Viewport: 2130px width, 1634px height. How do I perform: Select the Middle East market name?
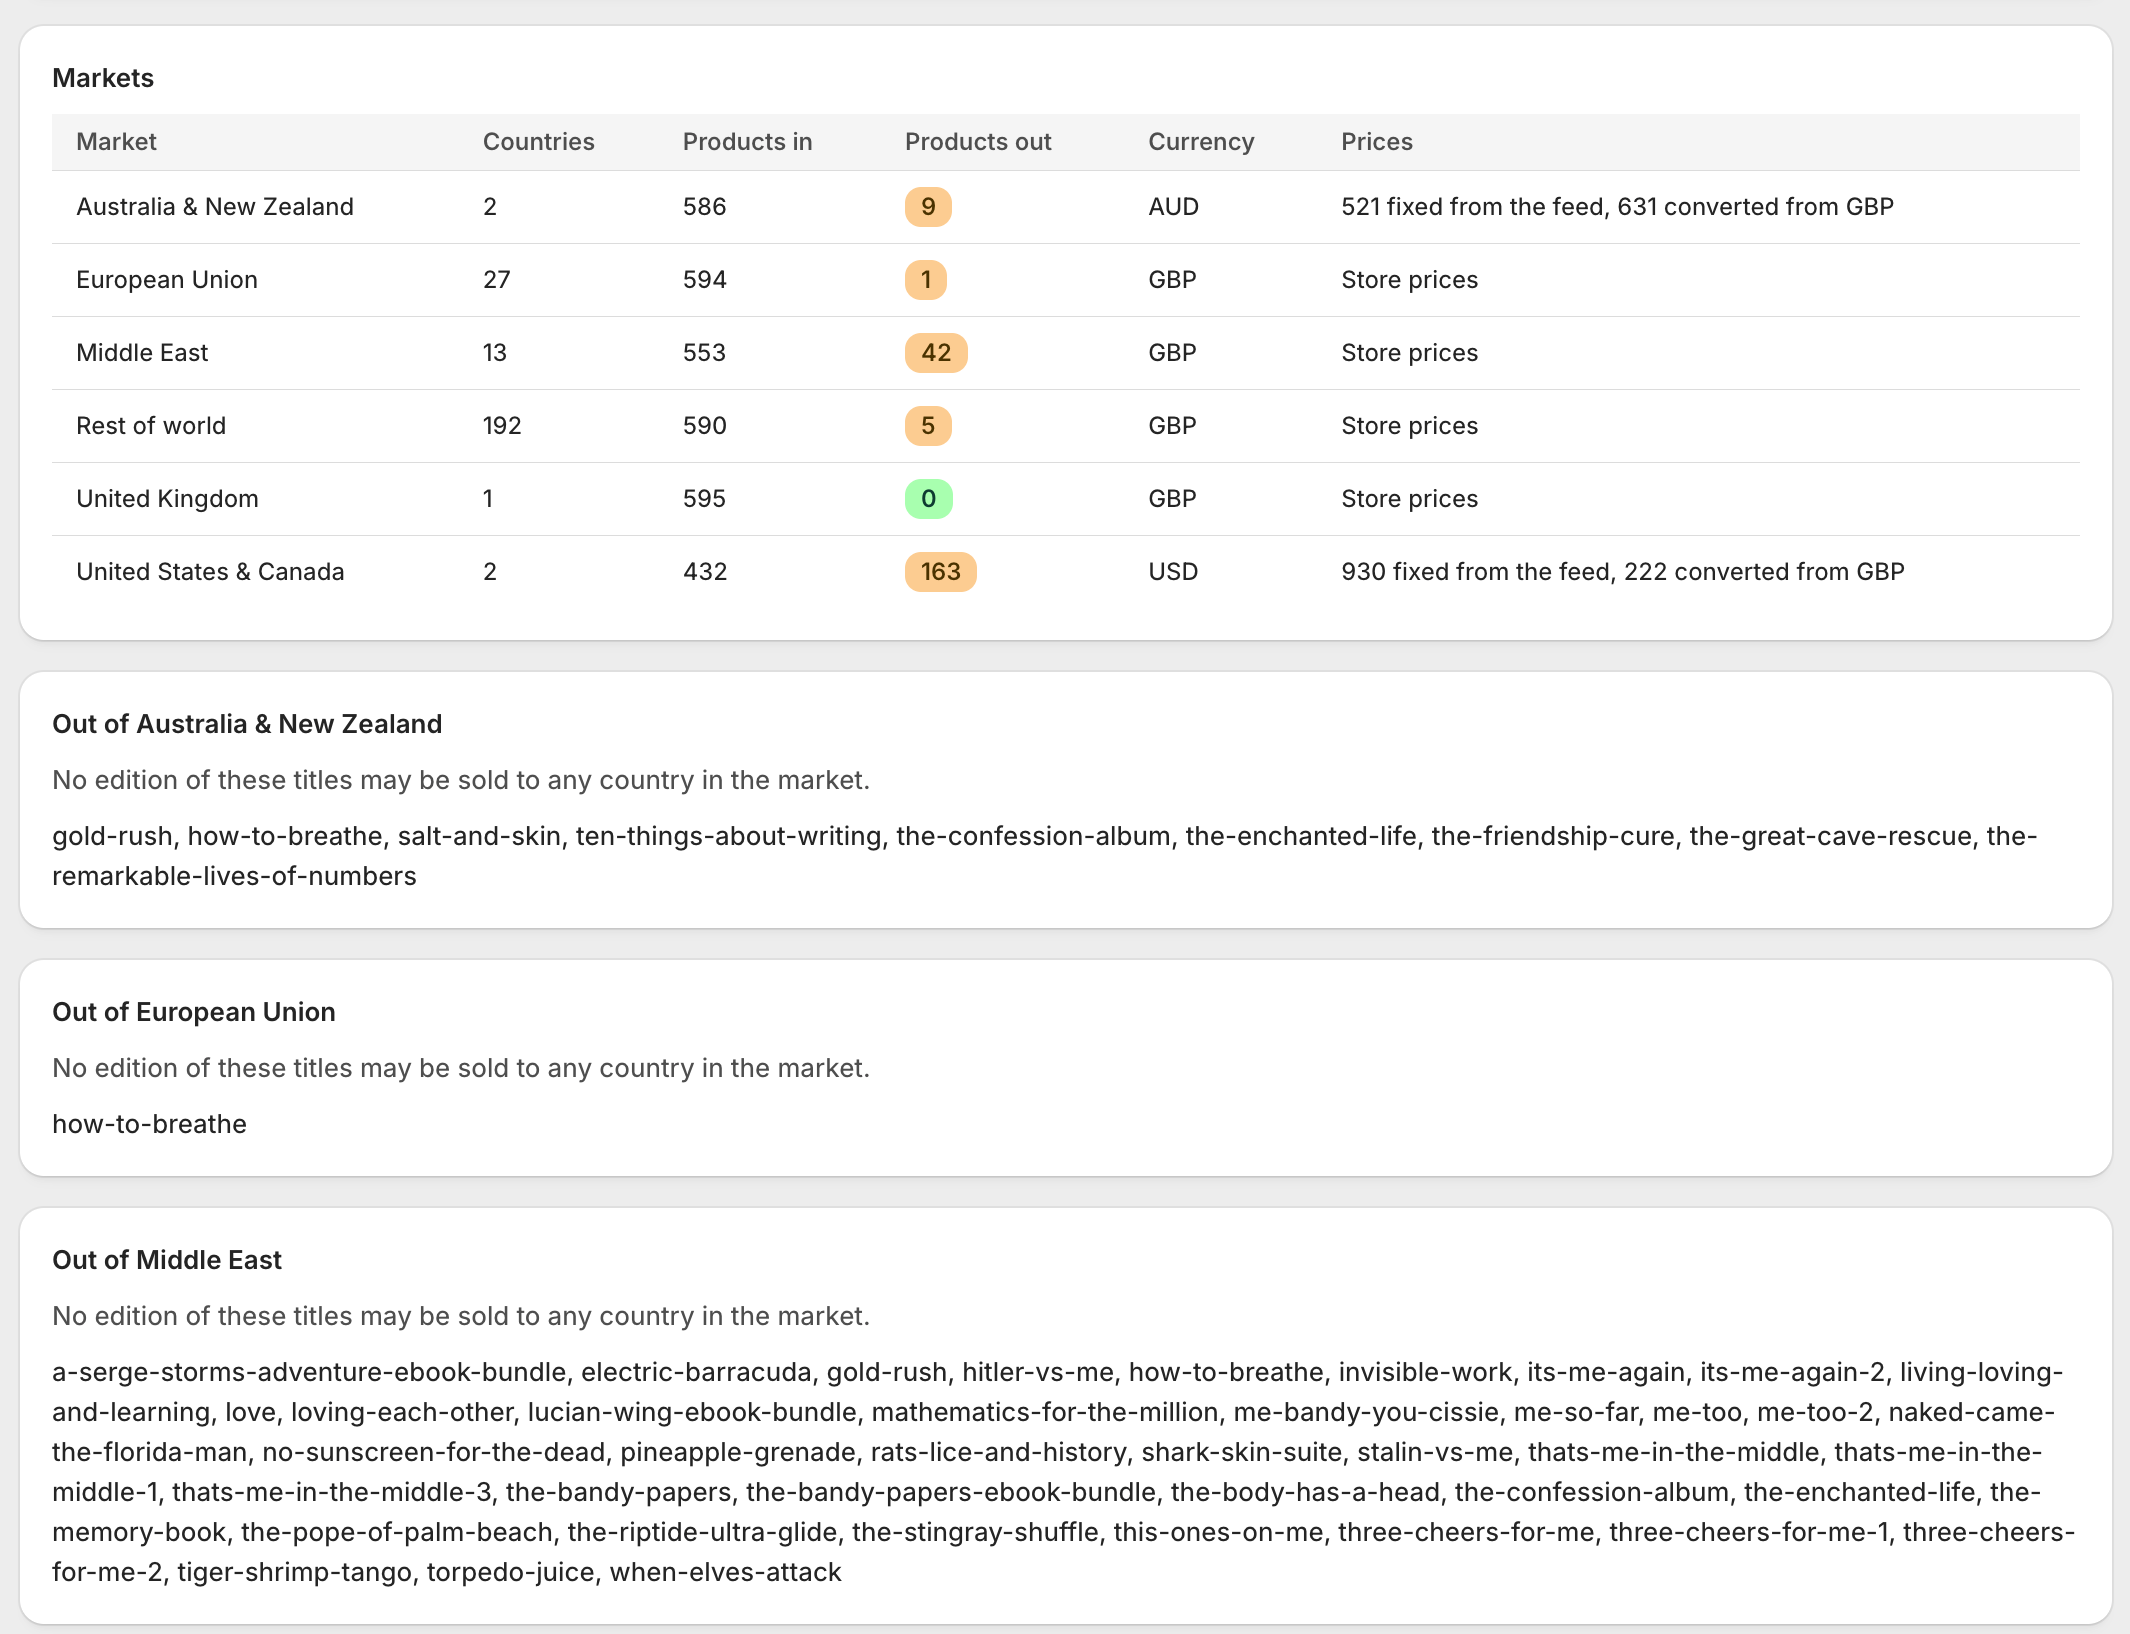(x=142, y=353)
